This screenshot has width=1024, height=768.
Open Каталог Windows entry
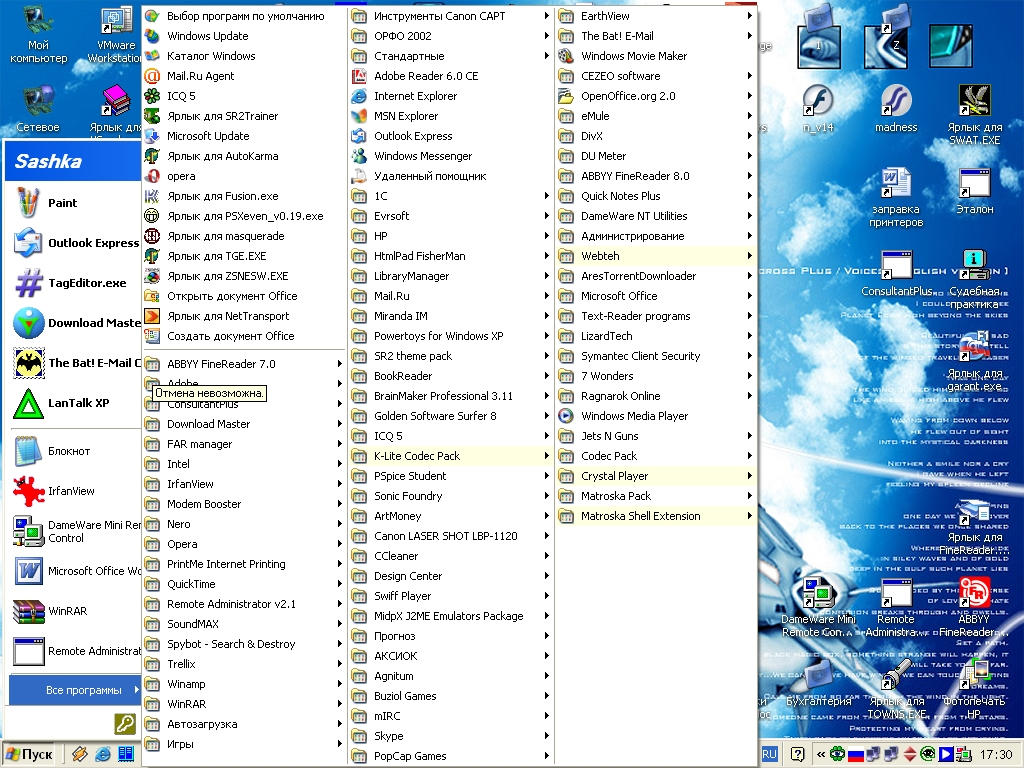[243, 56]
